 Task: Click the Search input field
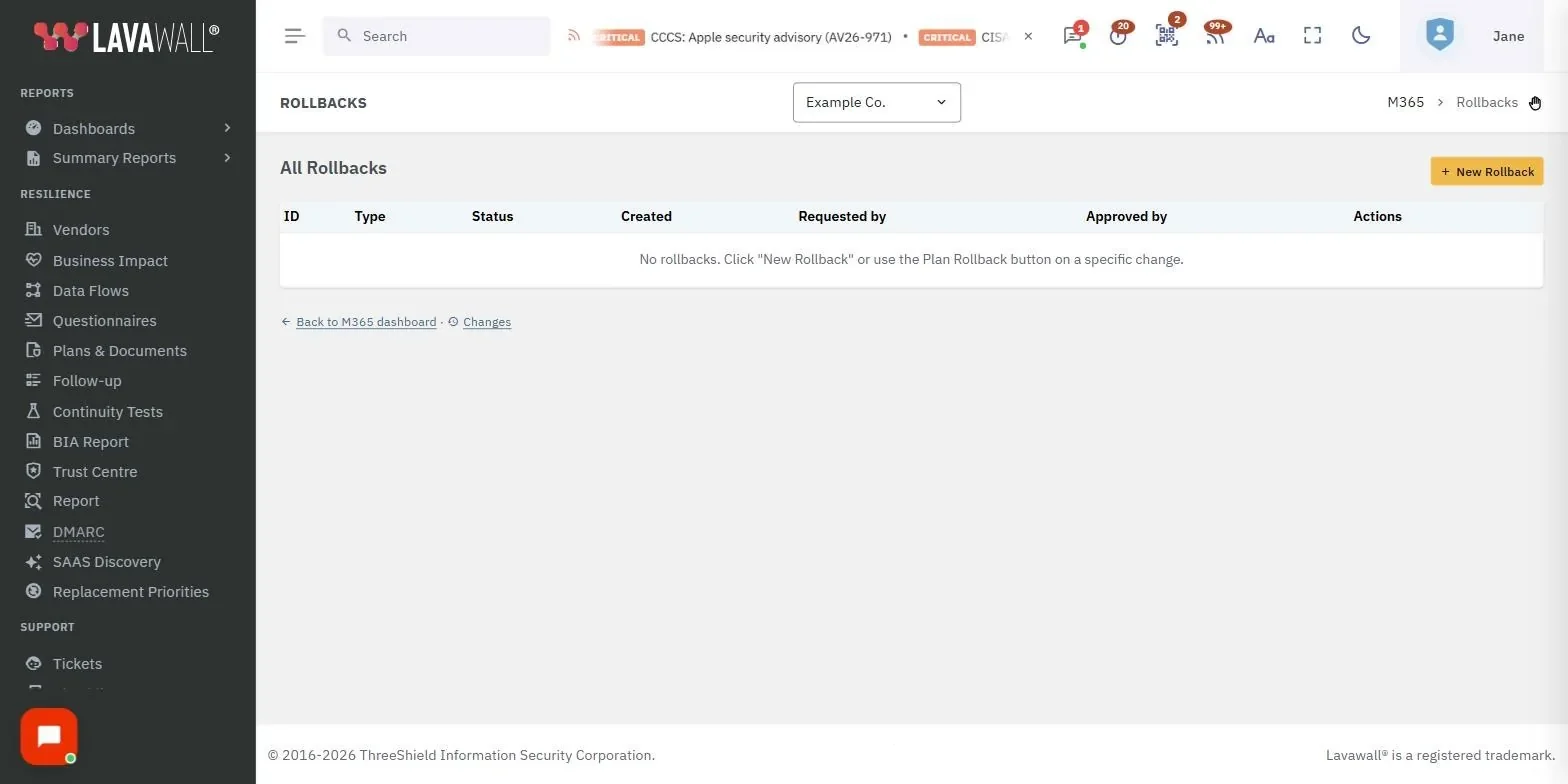(436, 36)
